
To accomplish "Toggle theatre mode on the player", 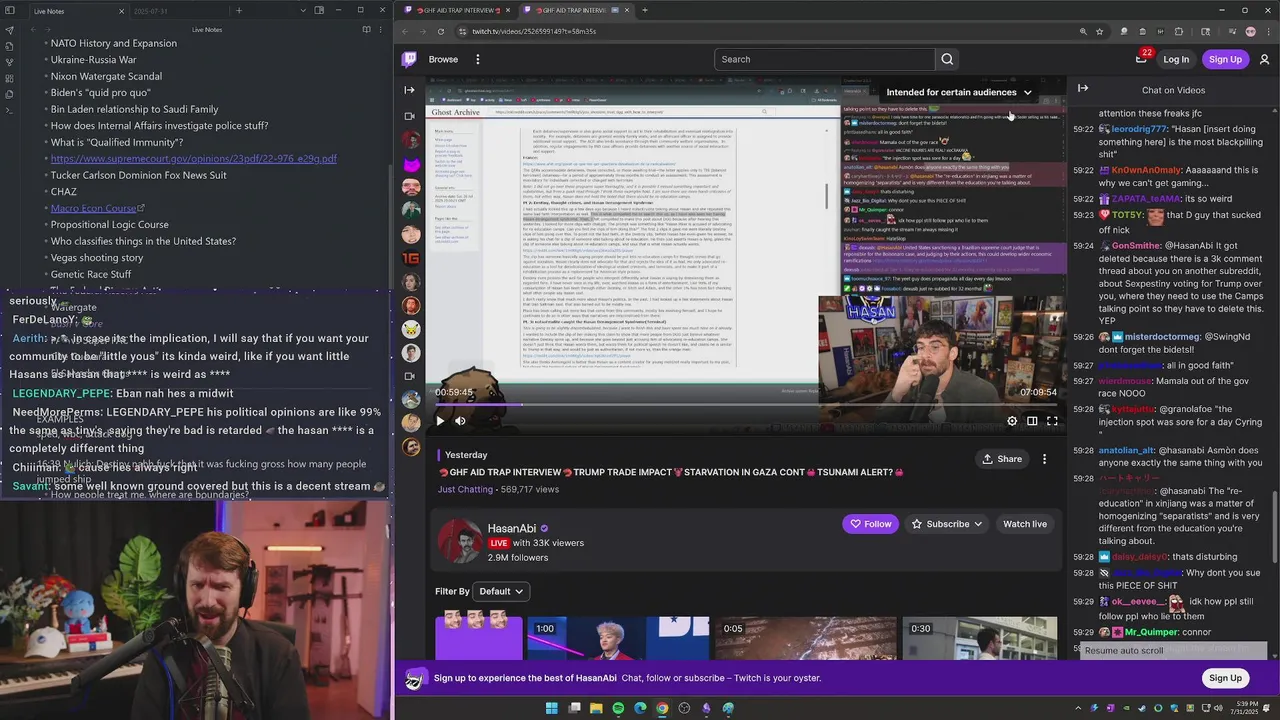I will pyautogui.click(x=1032, y=421).
